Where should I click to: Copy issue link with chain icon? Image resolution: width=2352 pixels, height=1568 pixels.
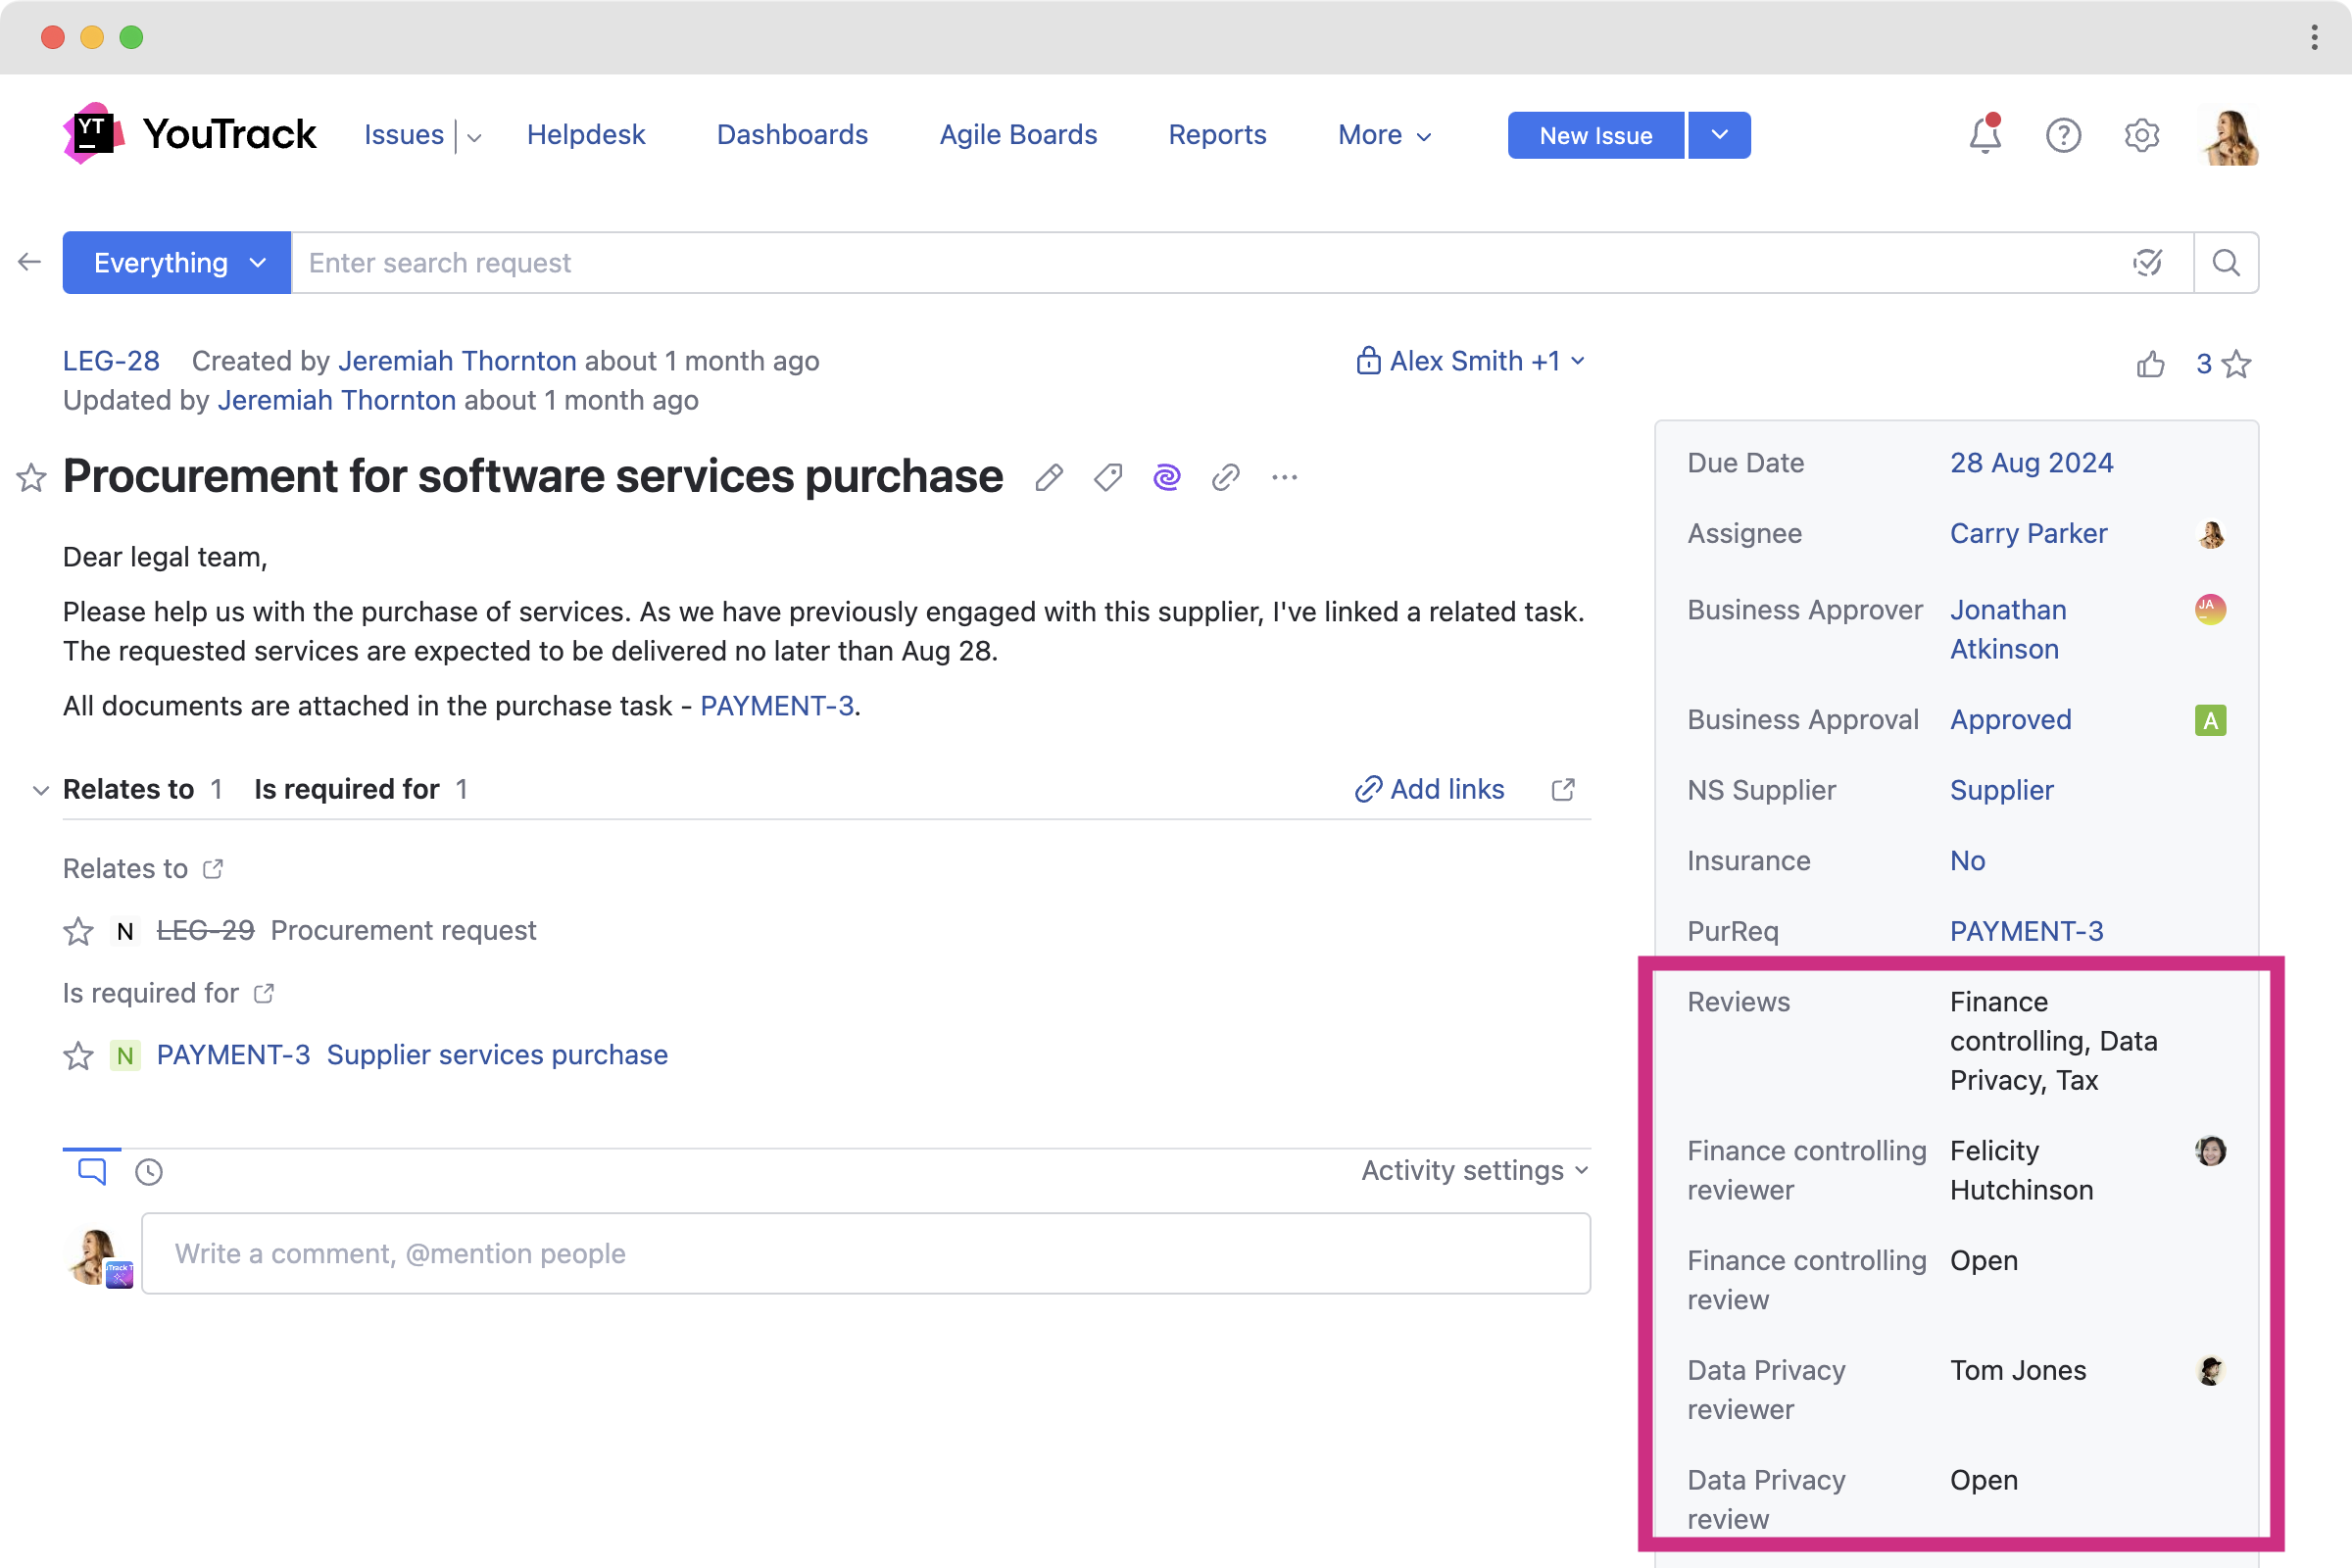coord(1226,478)
